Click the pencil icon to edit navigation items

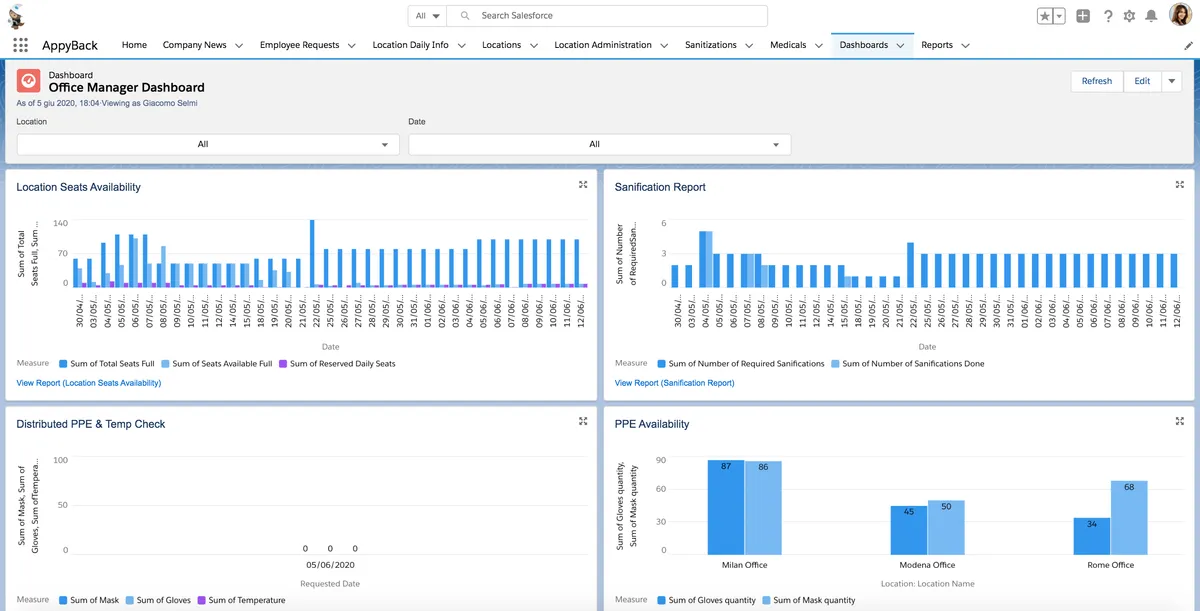(x=1188, y=45)
